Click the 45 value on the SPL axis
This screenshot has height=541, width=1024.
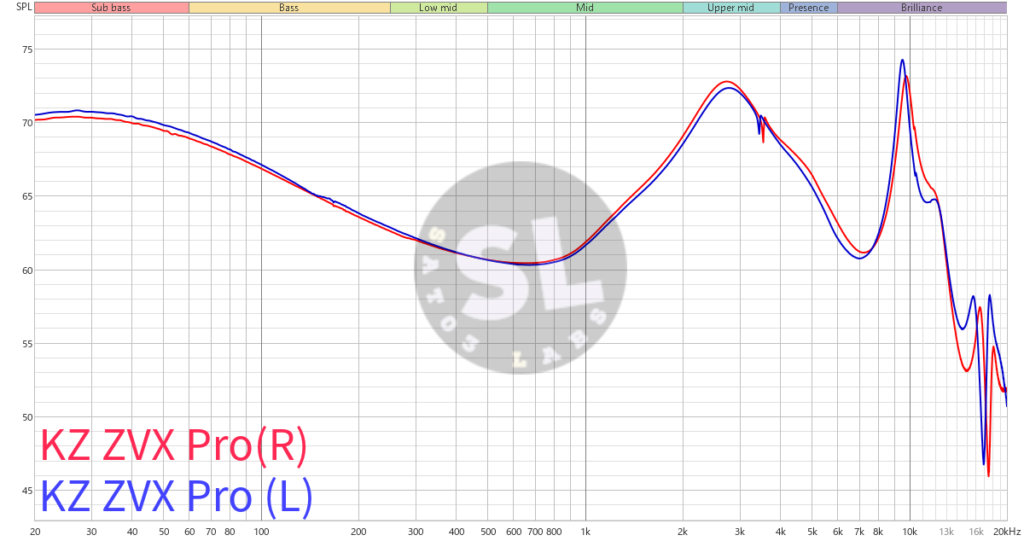pyautogui.click(x=26, y=491)
